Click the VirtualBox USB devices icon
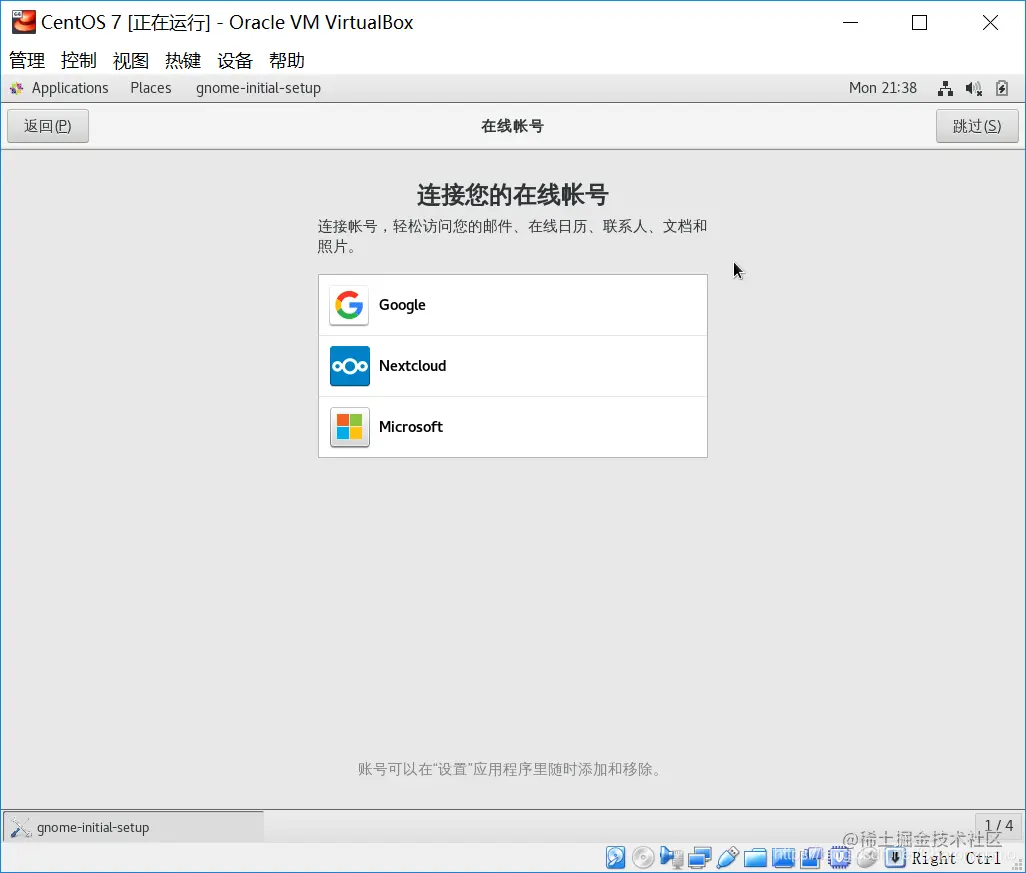Screen dimensions: 1026x873 click(728, 857)
